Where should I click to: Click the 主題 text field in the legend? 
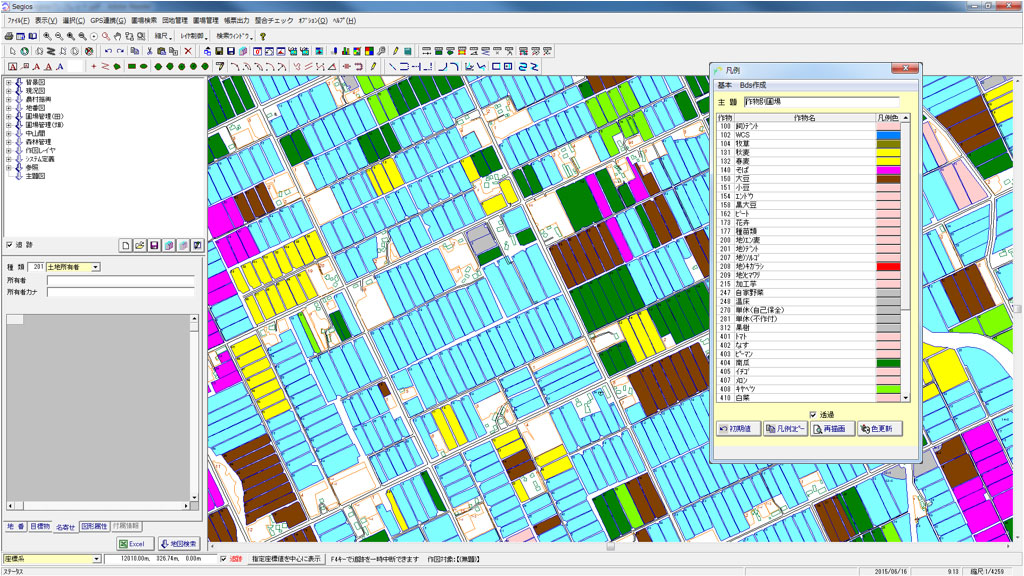coord(822,102)
